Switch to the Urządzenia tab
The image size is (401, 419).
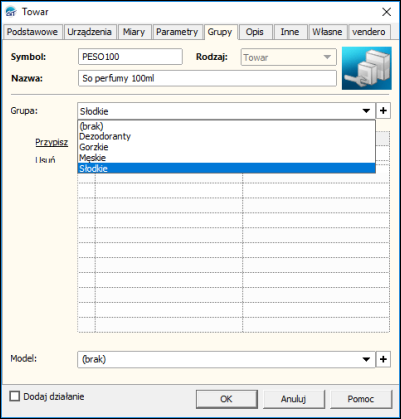(89, 32)
